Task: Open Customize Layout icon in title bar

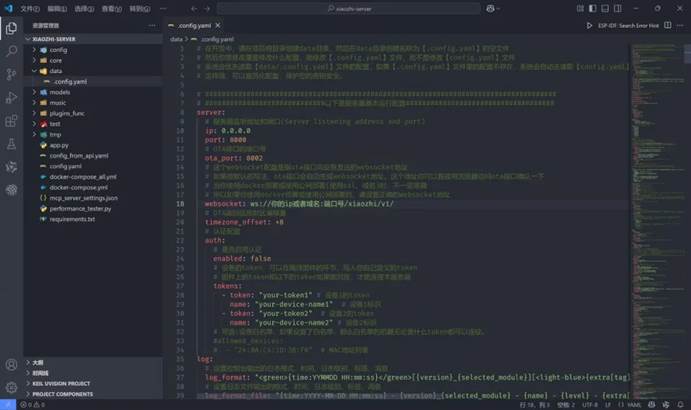Action: point(580,8)
